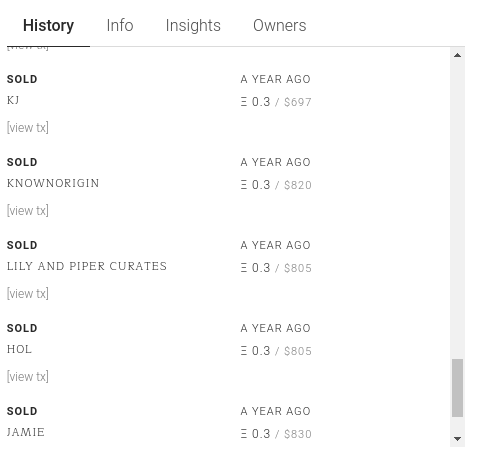Open the Info tab
Image resolution: width=480 pixels, height=464 pixels.
pos(120,26)
